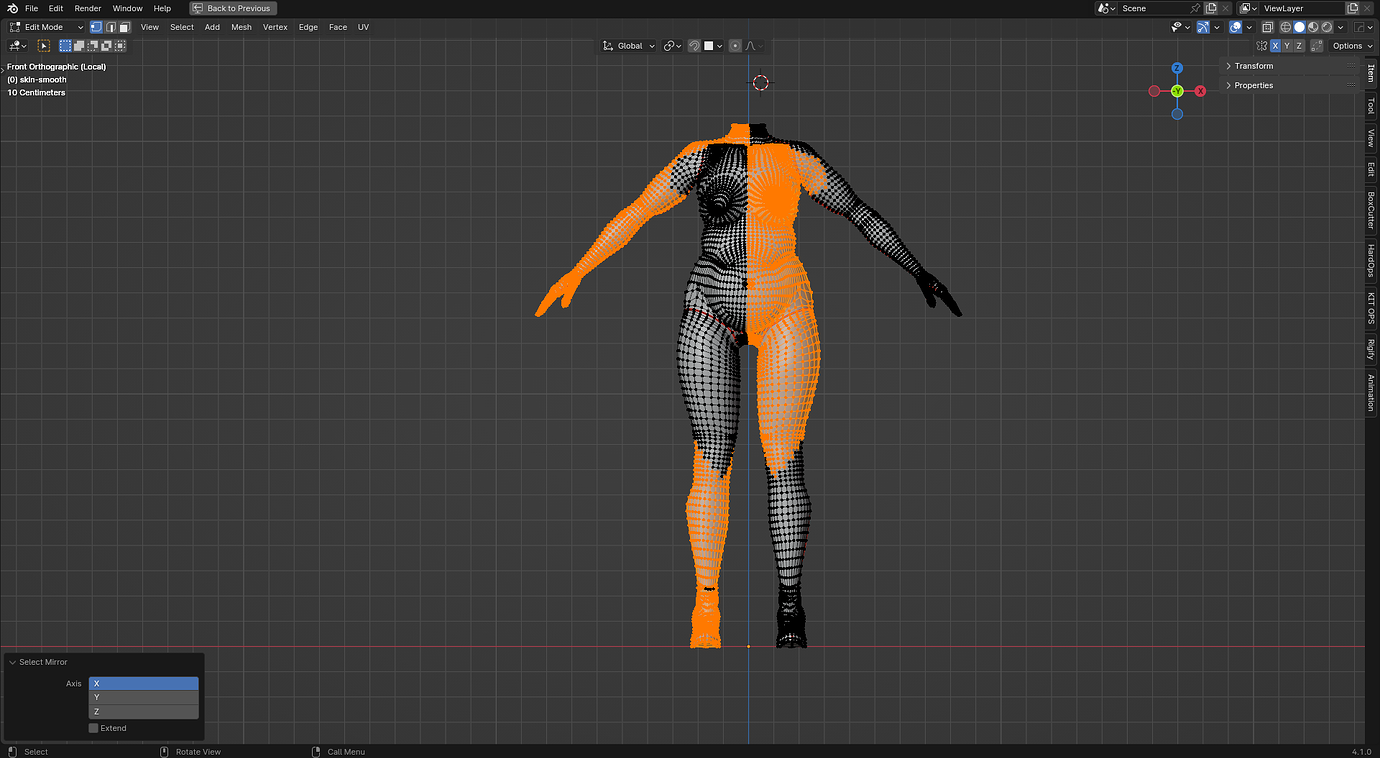
Task: Switch to the BoxCutter sidebar tab
Action: 1370,210
